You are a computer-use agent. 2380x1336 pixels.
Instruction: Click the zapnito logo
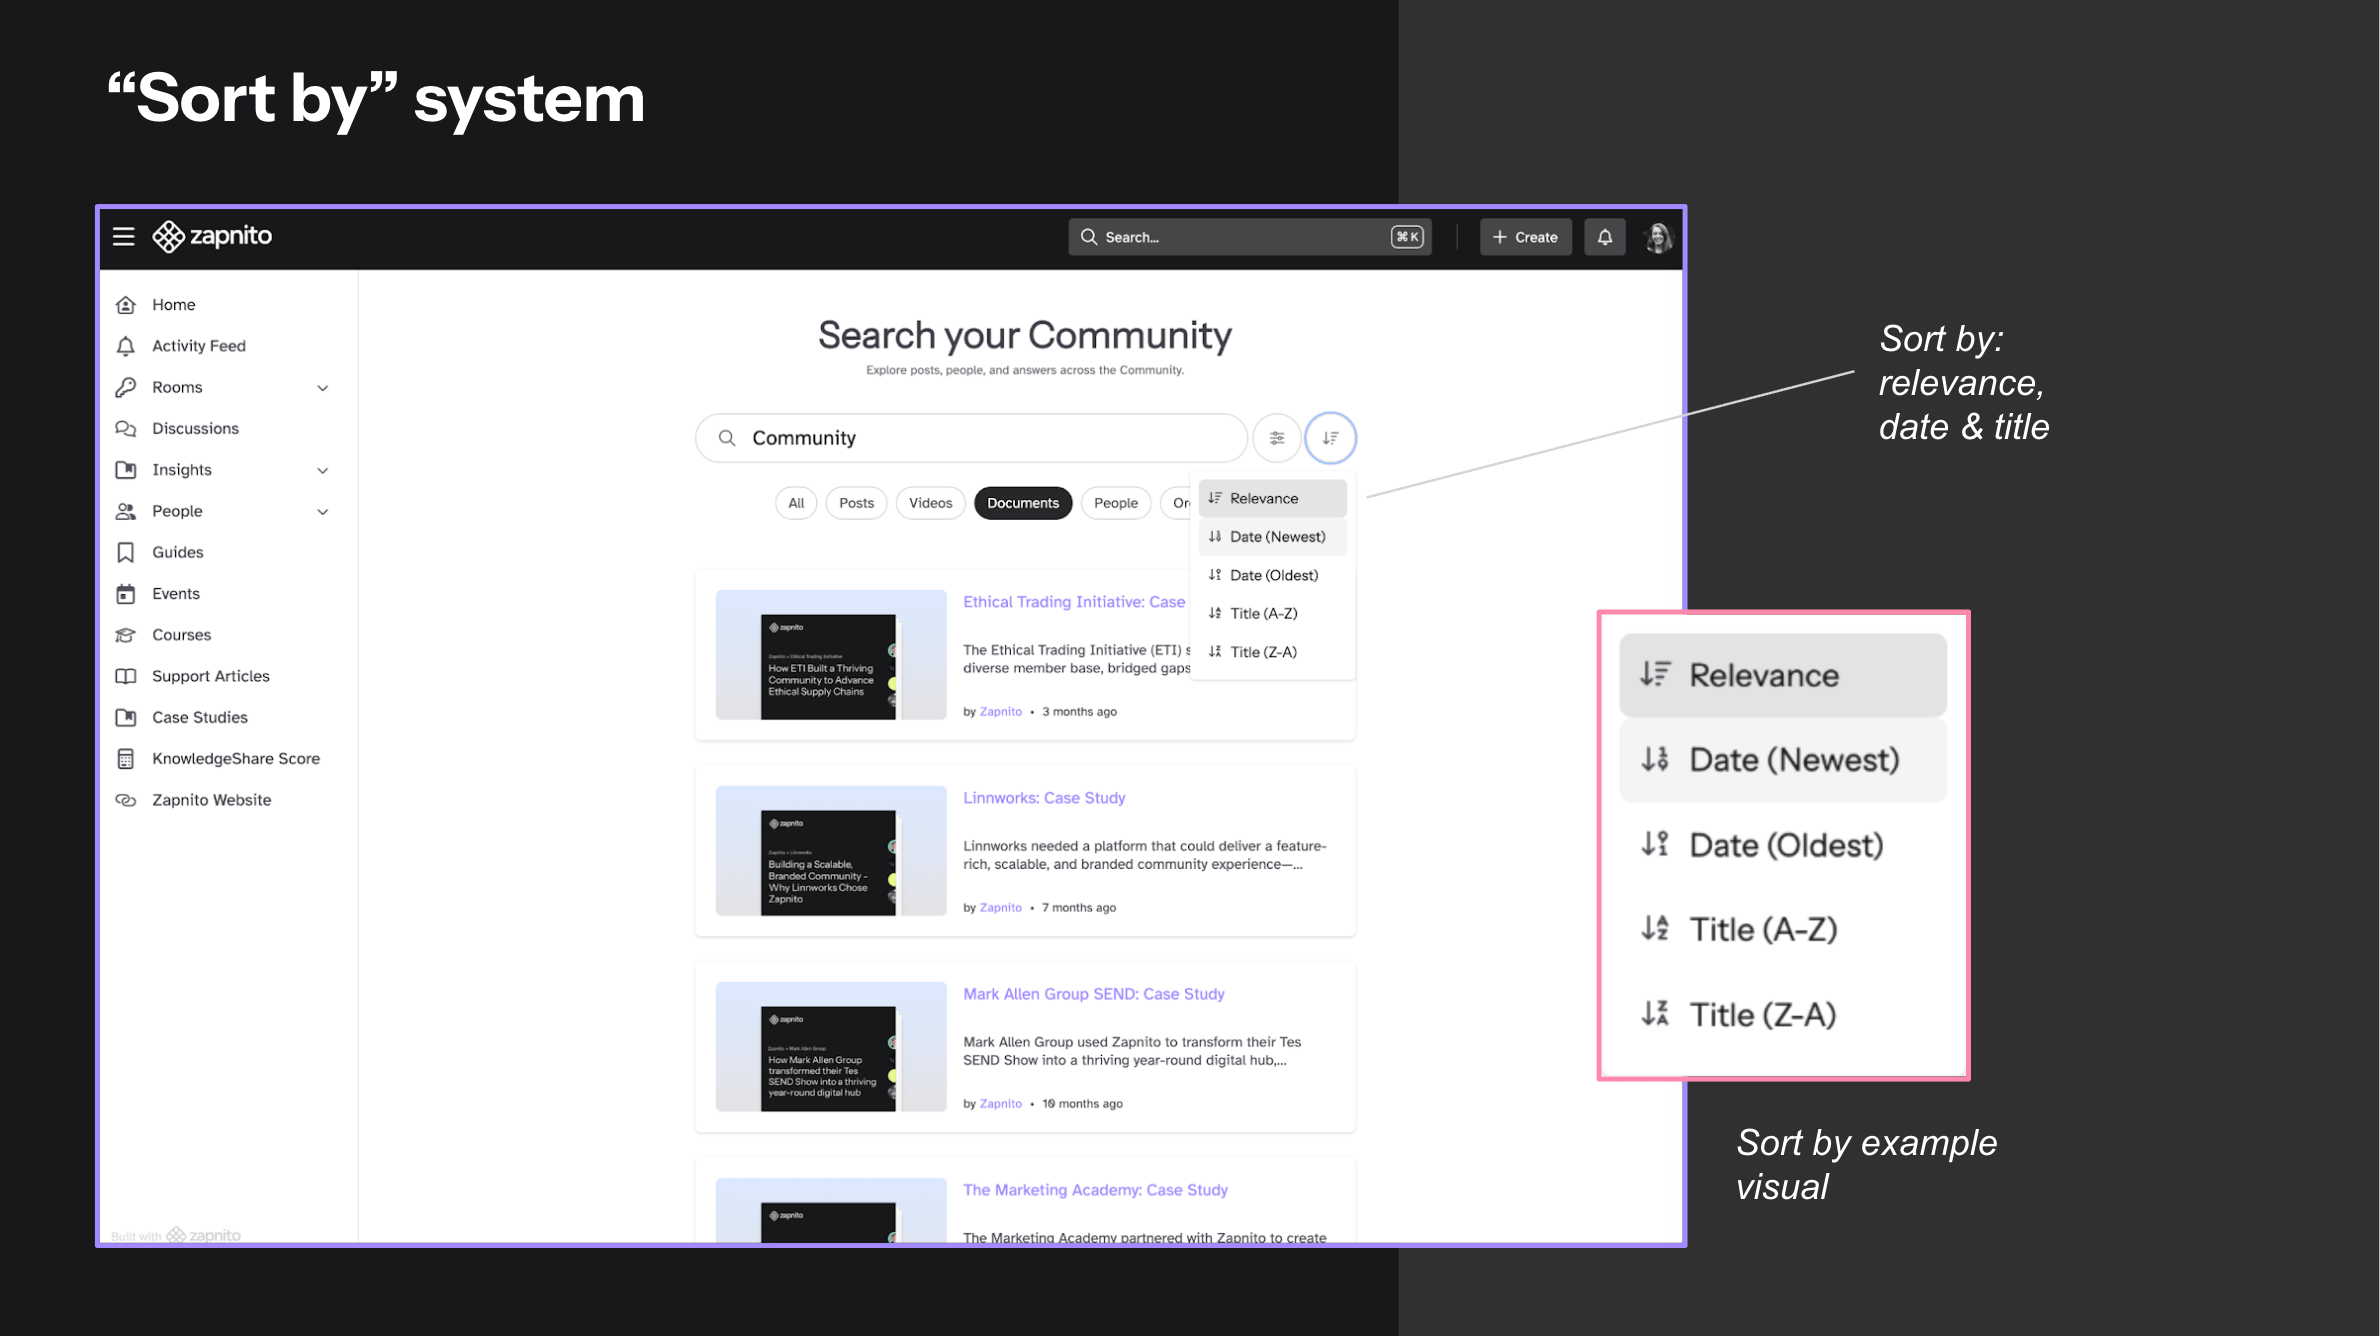pos(212,236)
